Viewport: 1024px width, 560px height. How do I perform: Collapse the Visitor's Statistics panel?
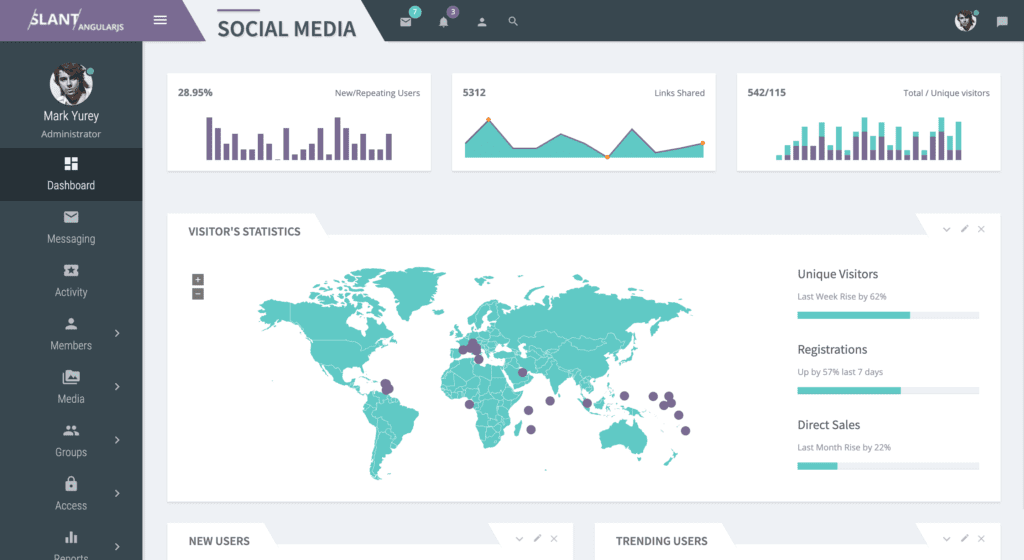(946, 229)
